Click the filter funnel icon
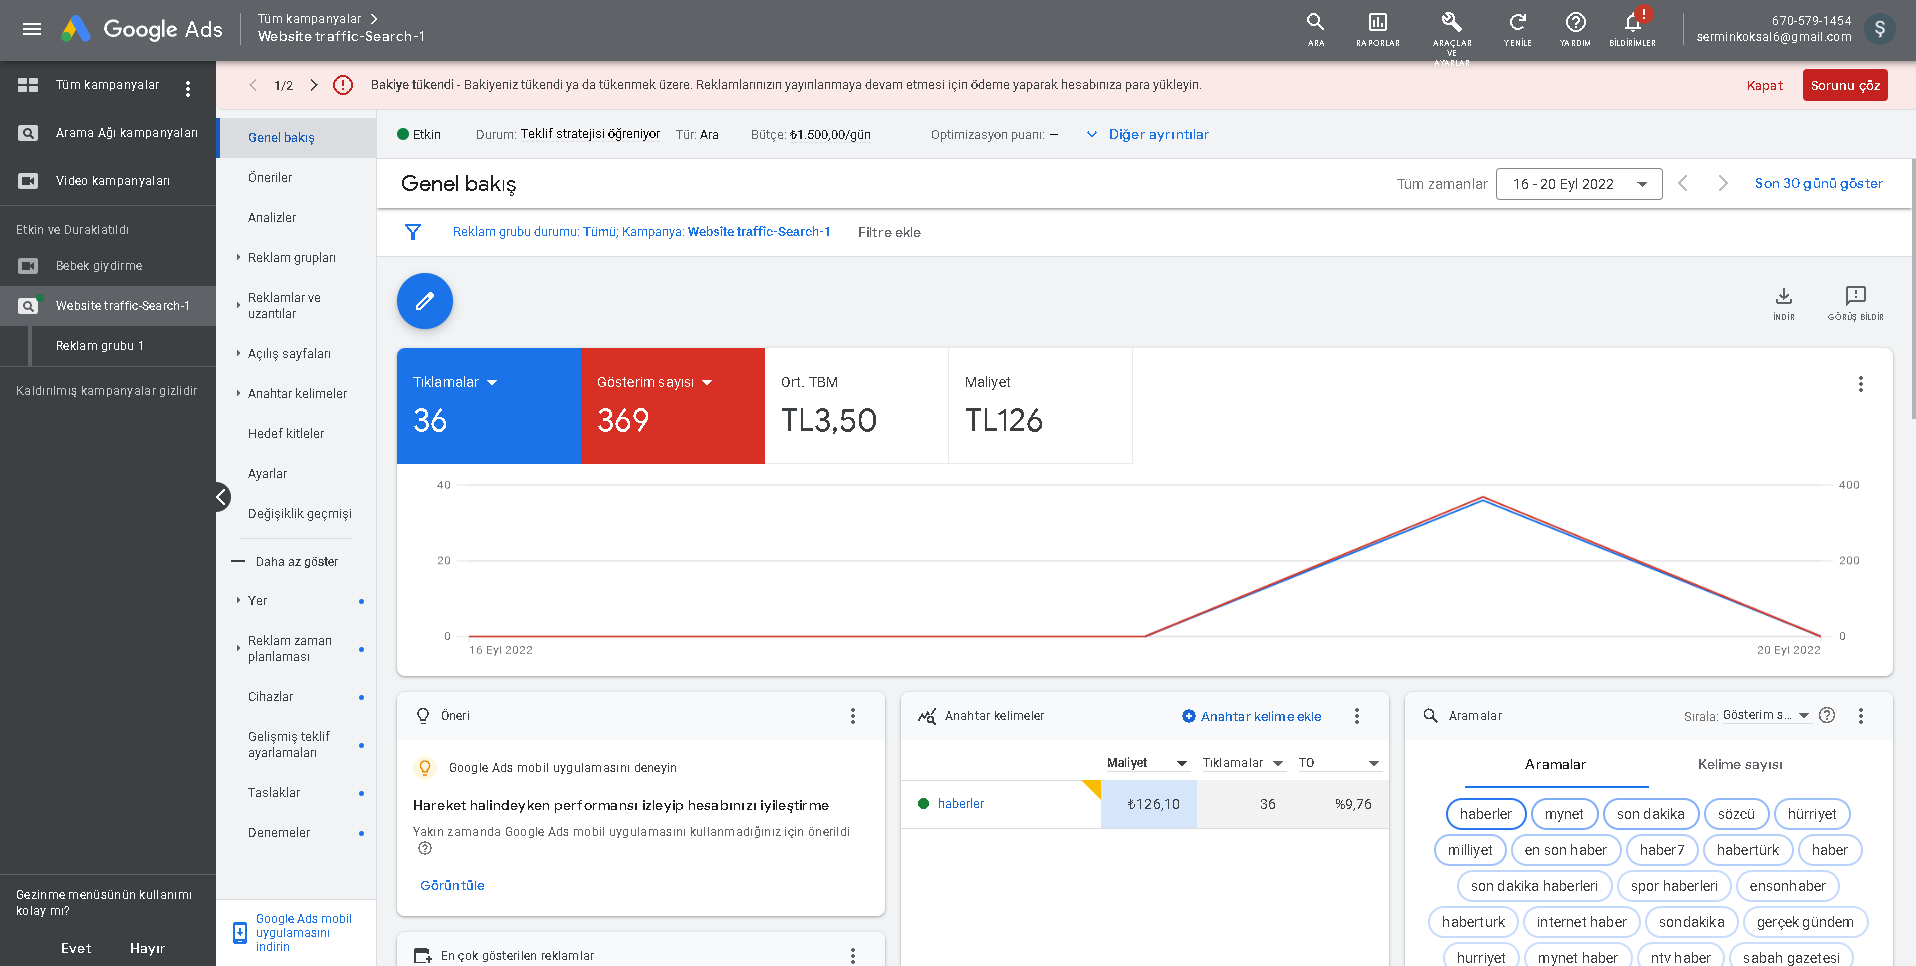This screenshot has width=1916, height=966. pos(413,232)
